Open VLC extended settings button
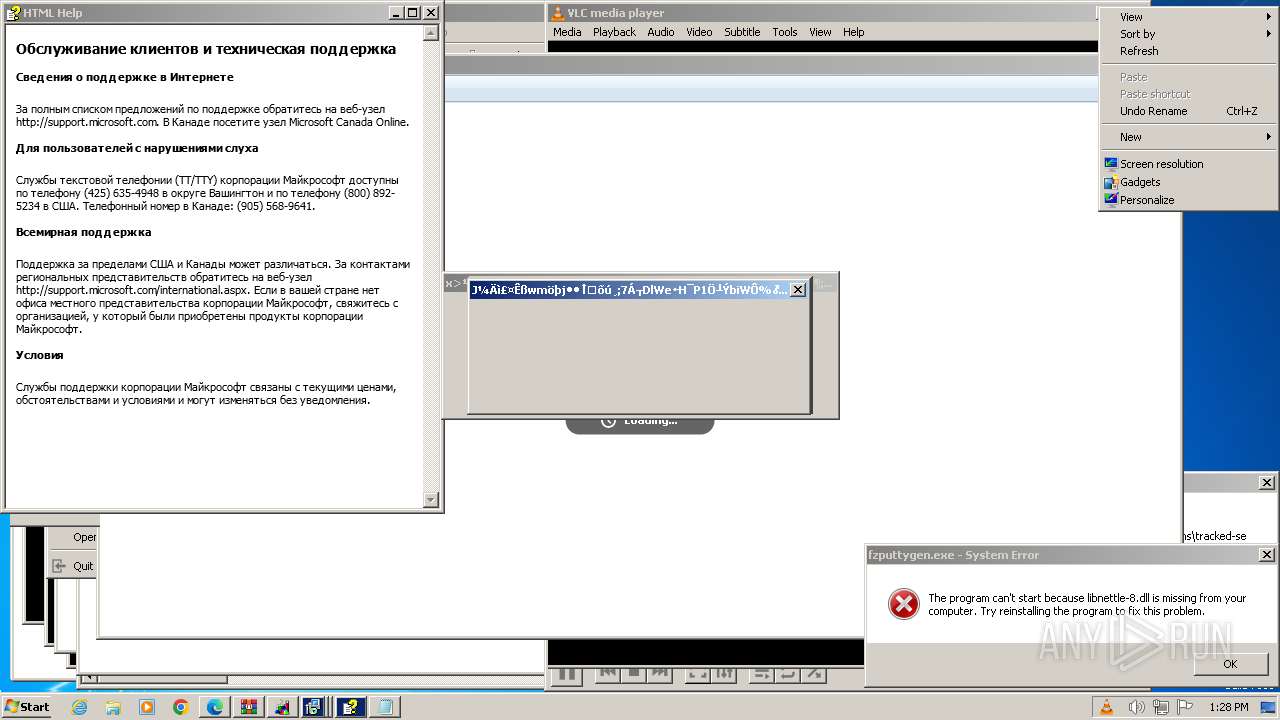The height and width of the screenshot is (720, 1280). 724,674
